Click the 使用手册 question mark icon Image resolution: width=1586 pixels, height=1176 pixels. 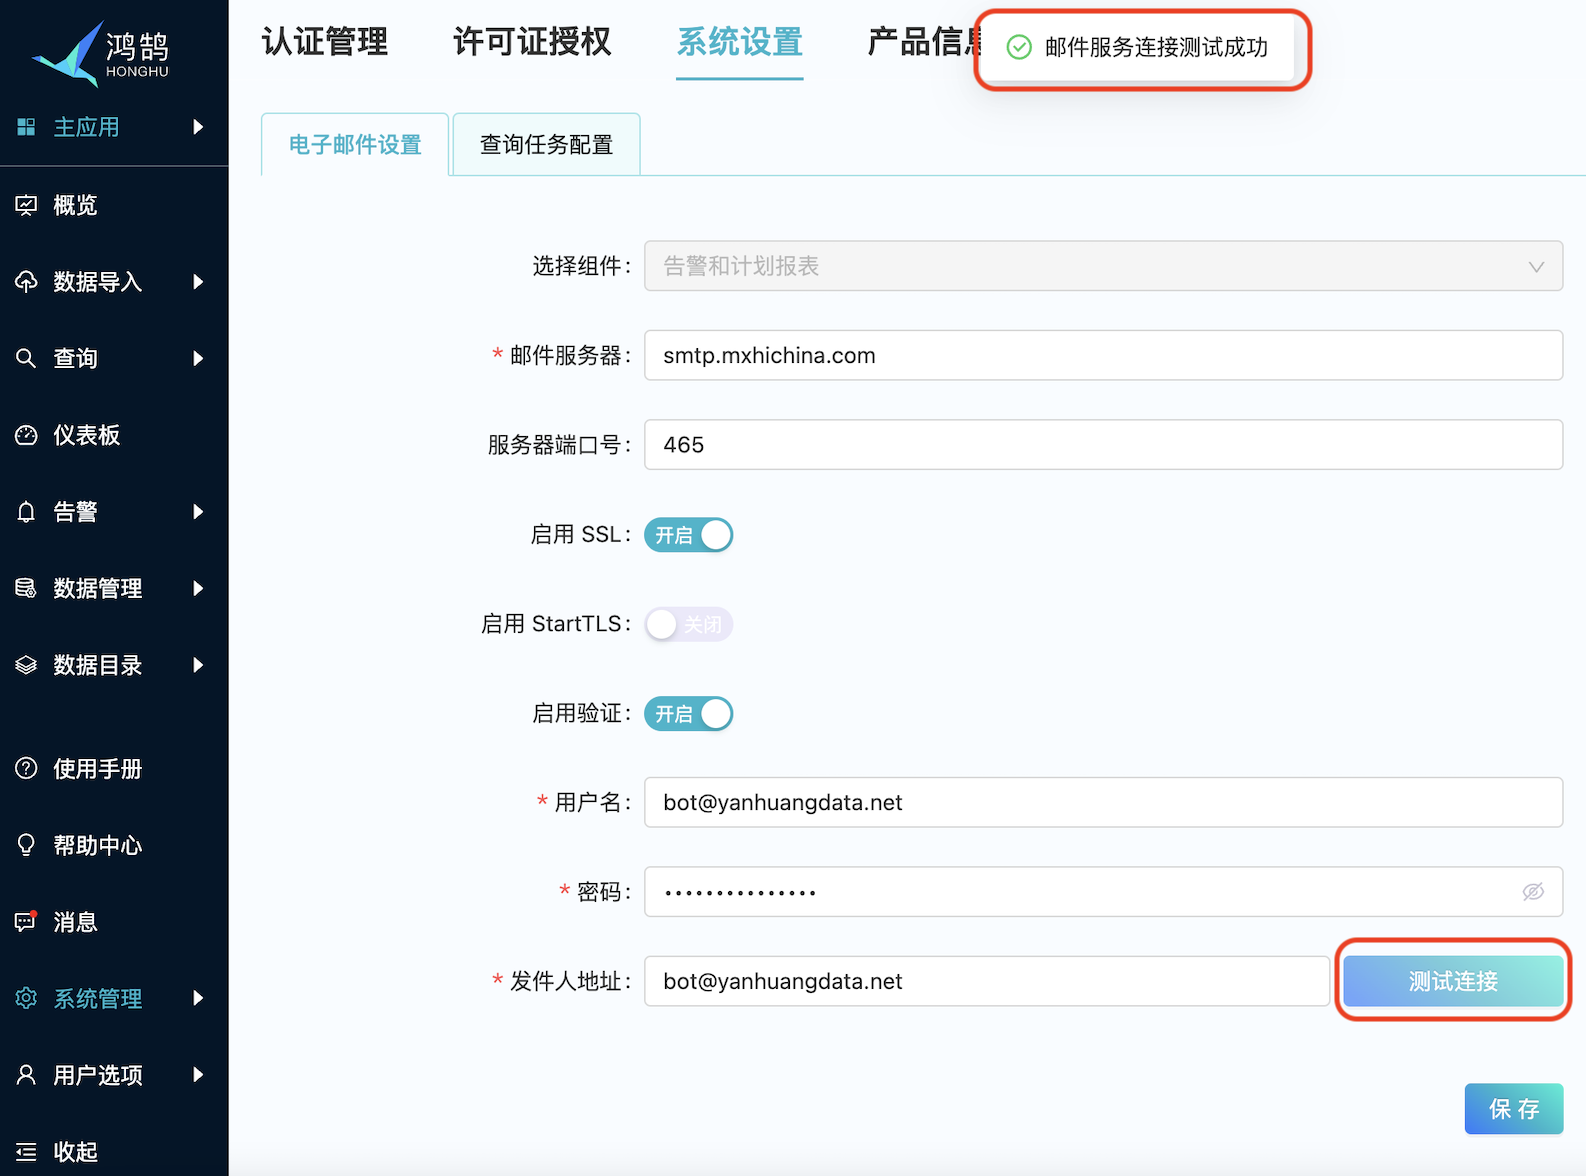point(26,768)
